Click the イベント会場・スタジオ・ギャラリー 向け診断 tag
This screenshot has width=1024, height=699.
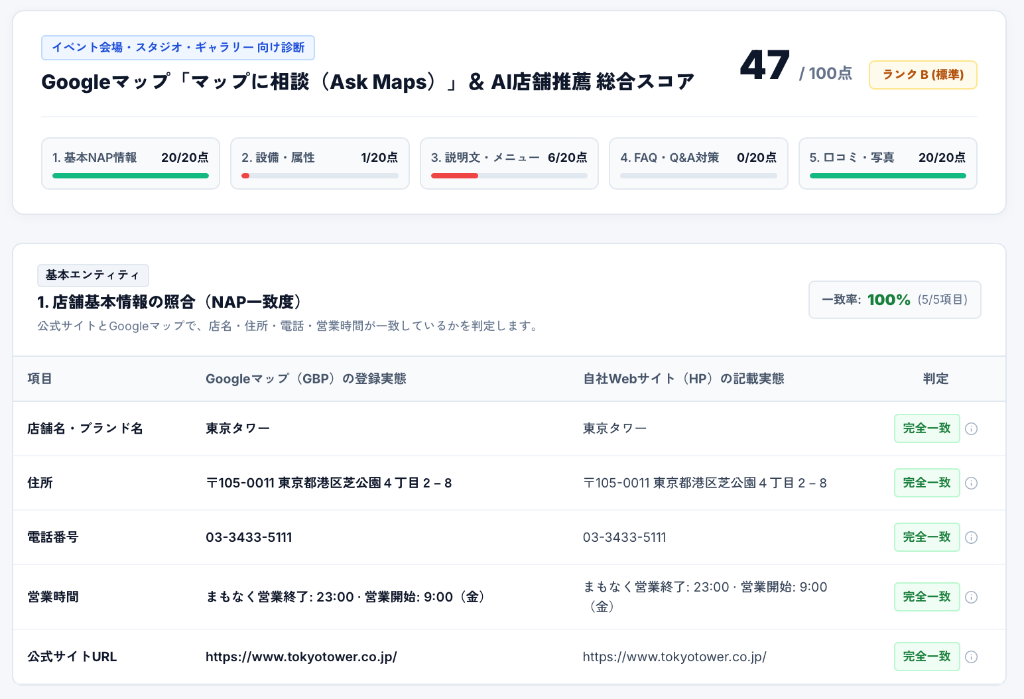coord(178,48)
